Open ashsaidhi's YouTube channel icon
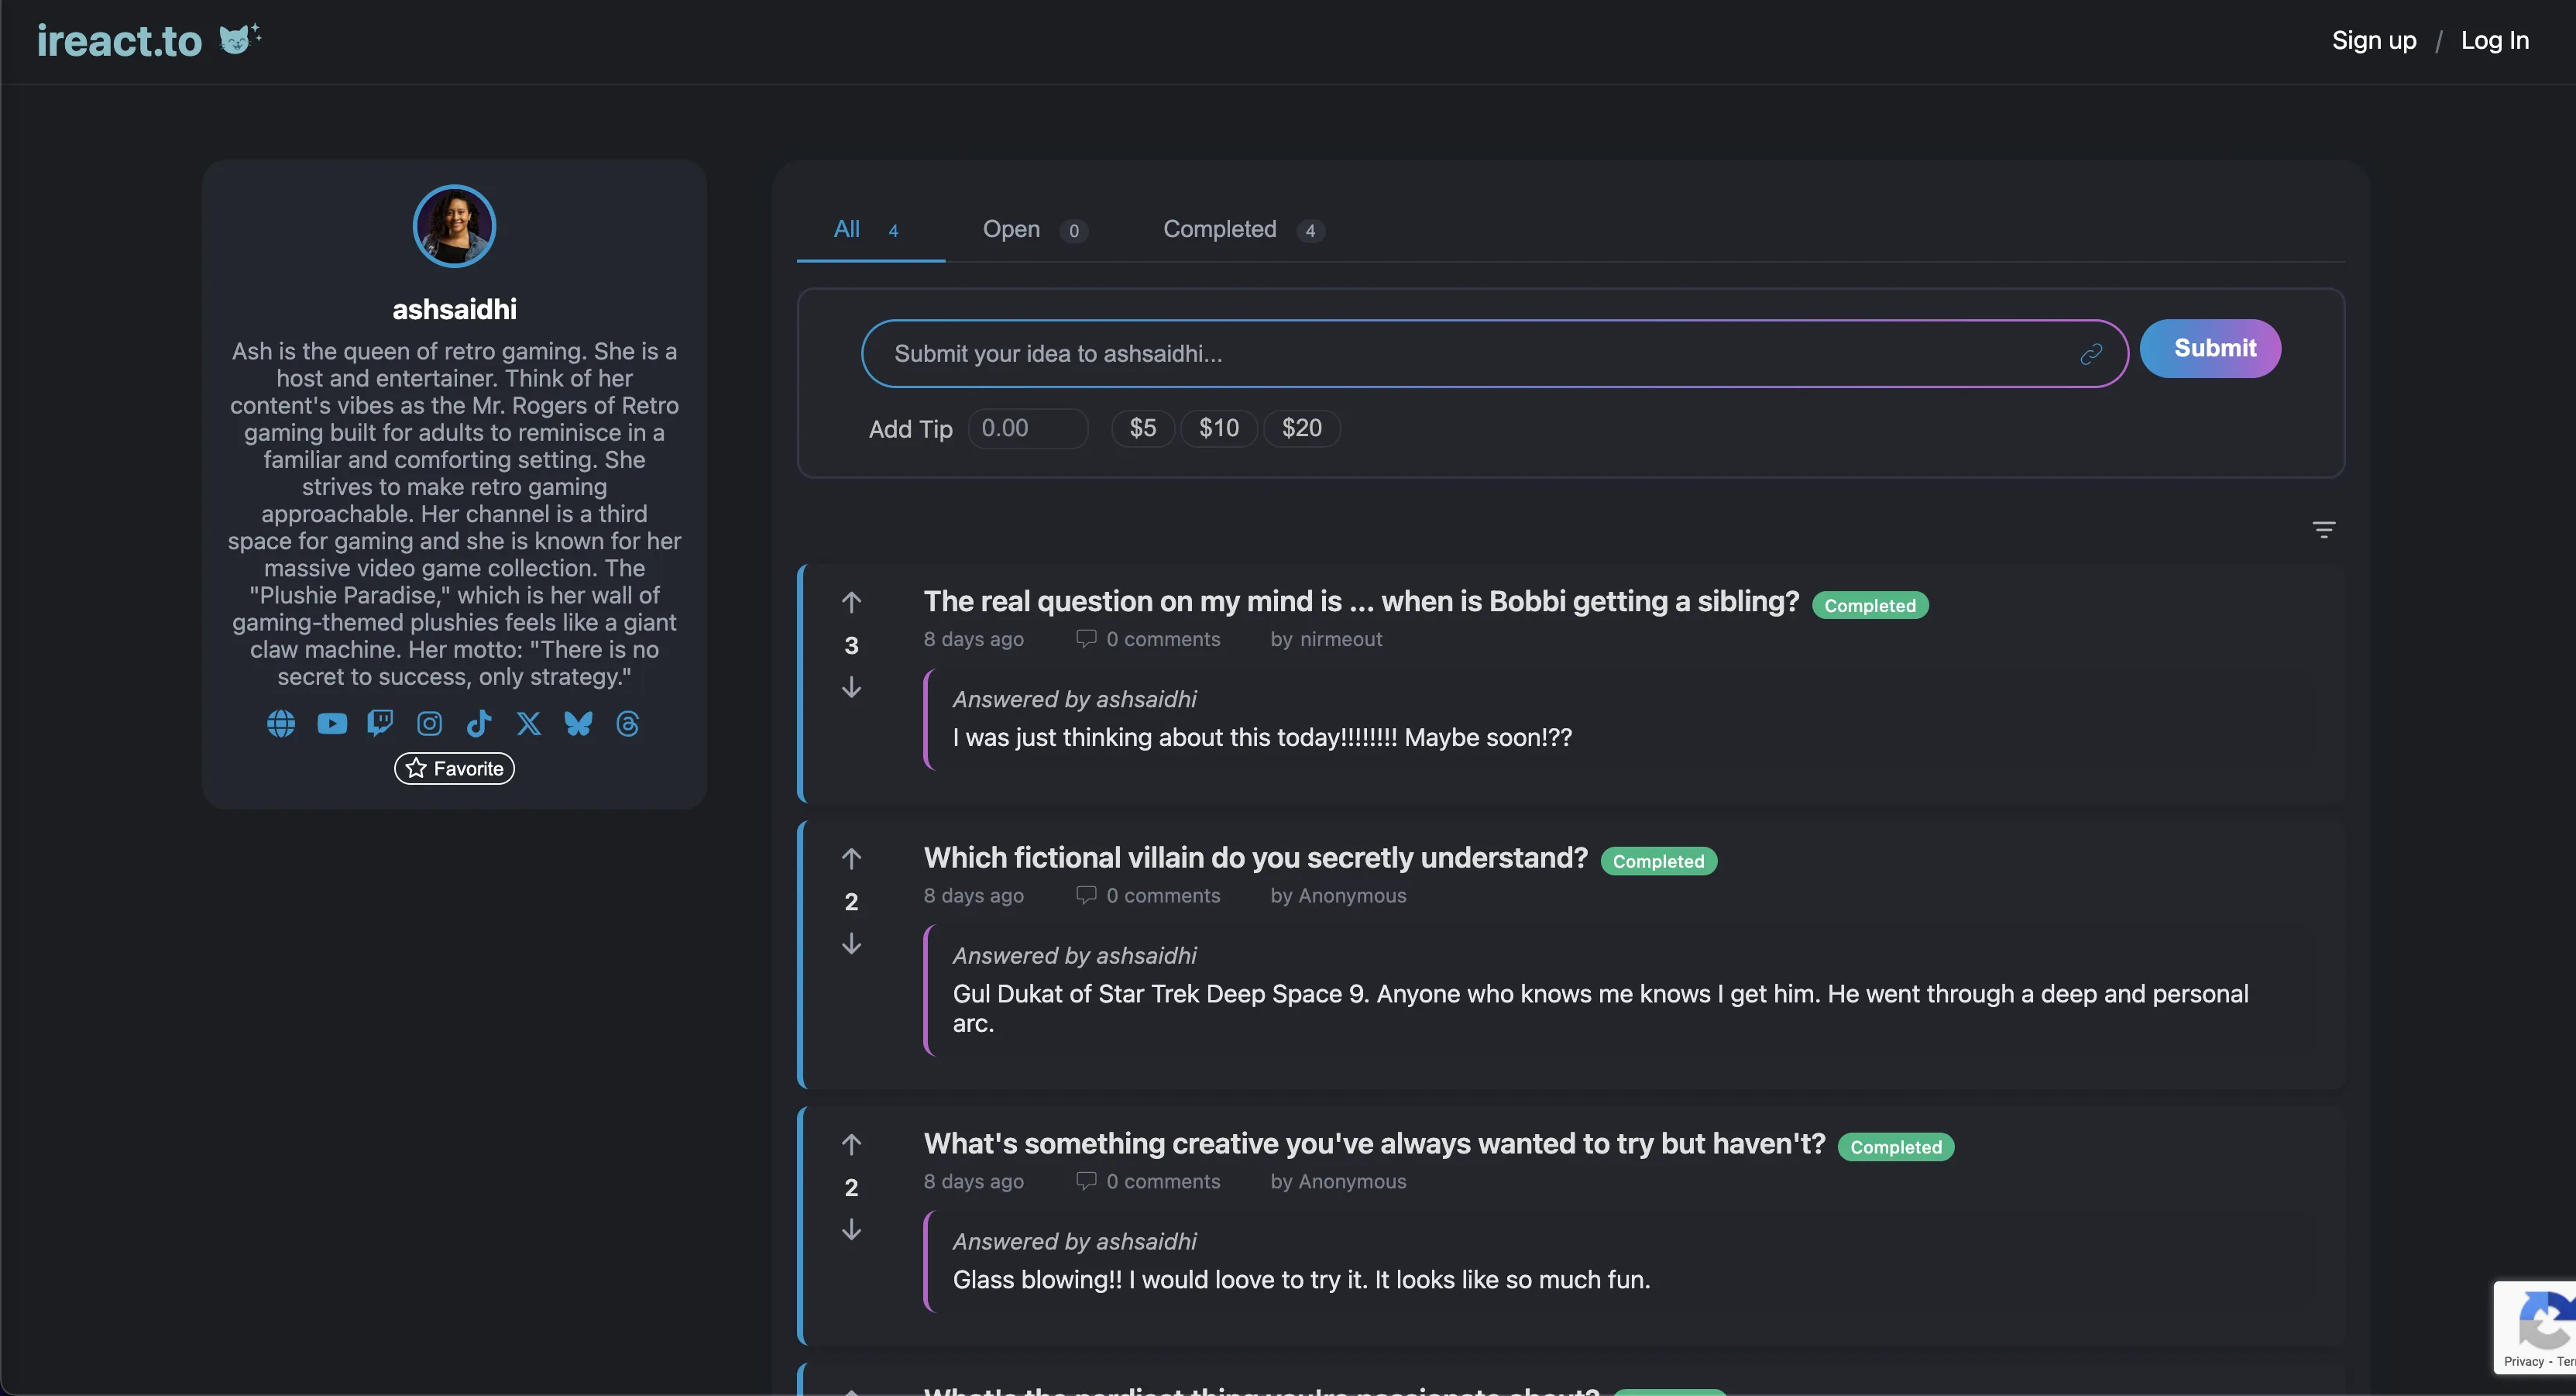 tap(332, 723)
